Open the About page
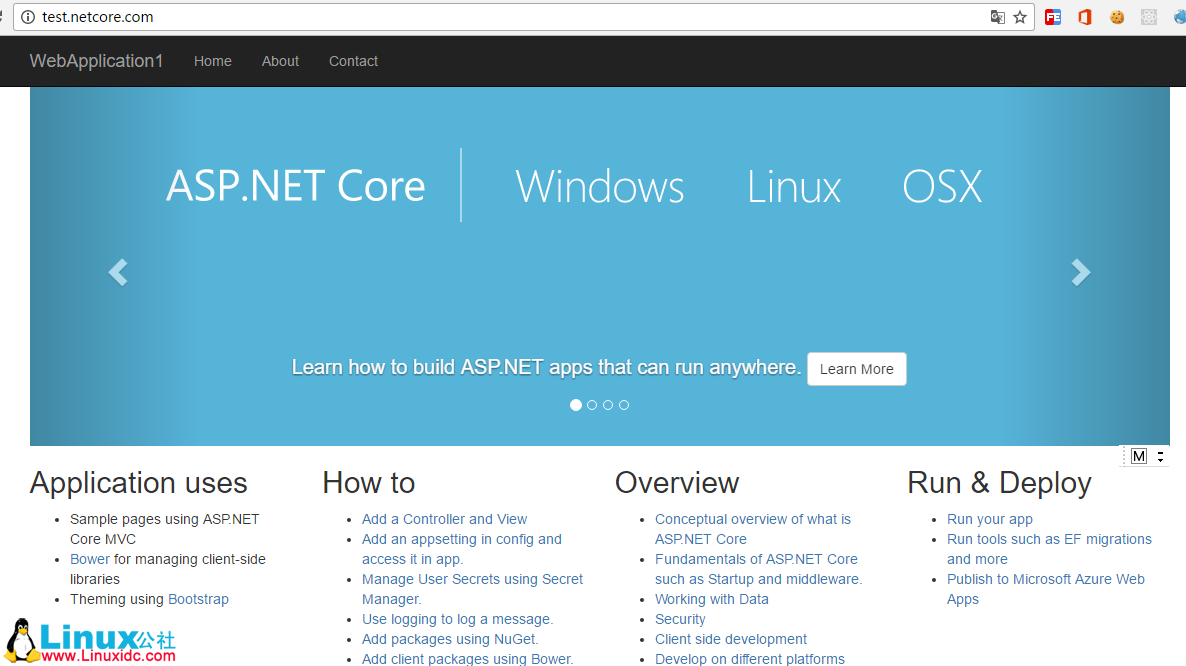Screen dimensions: 1186x666 click(x=280, y=61)
